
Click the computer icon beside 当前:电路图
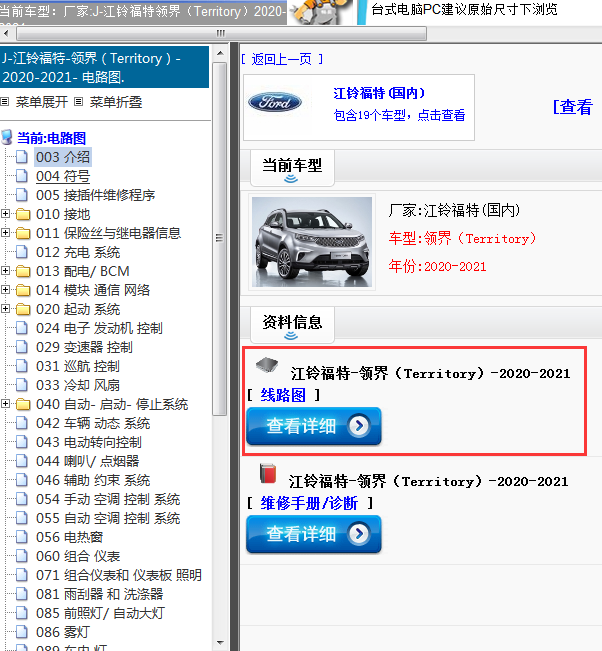7,137
